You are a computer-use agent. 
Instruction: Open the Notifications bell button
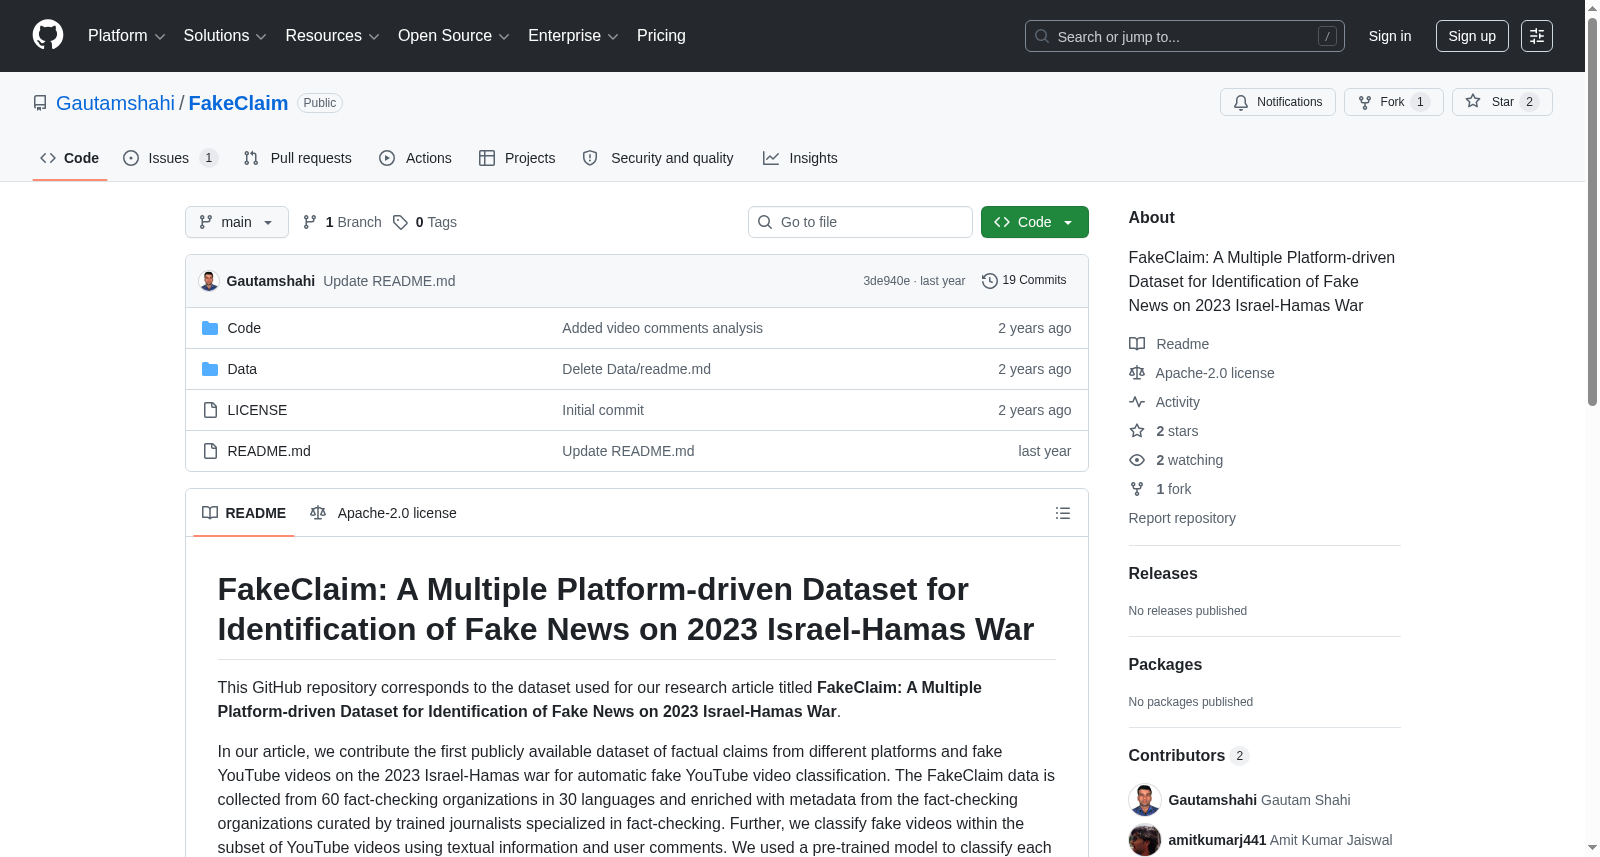(x=1277, y=102)
